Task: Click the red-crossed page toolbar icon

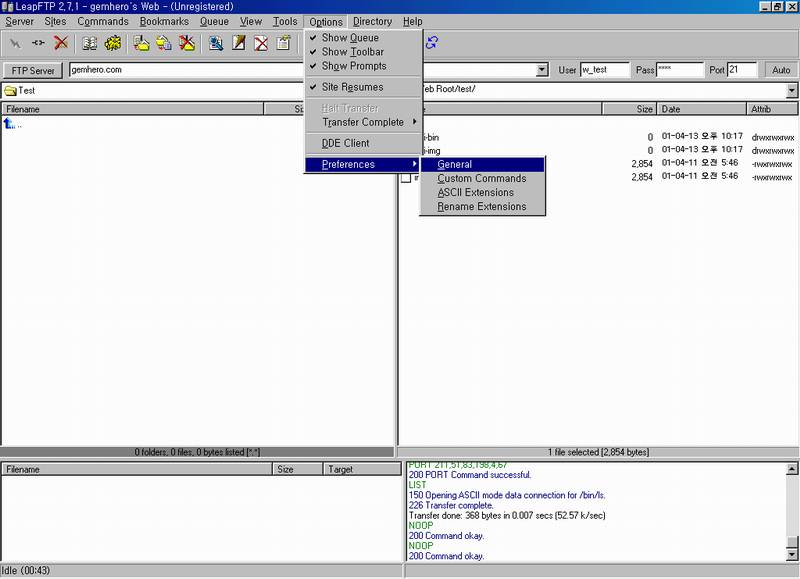Action: point(261,43)
